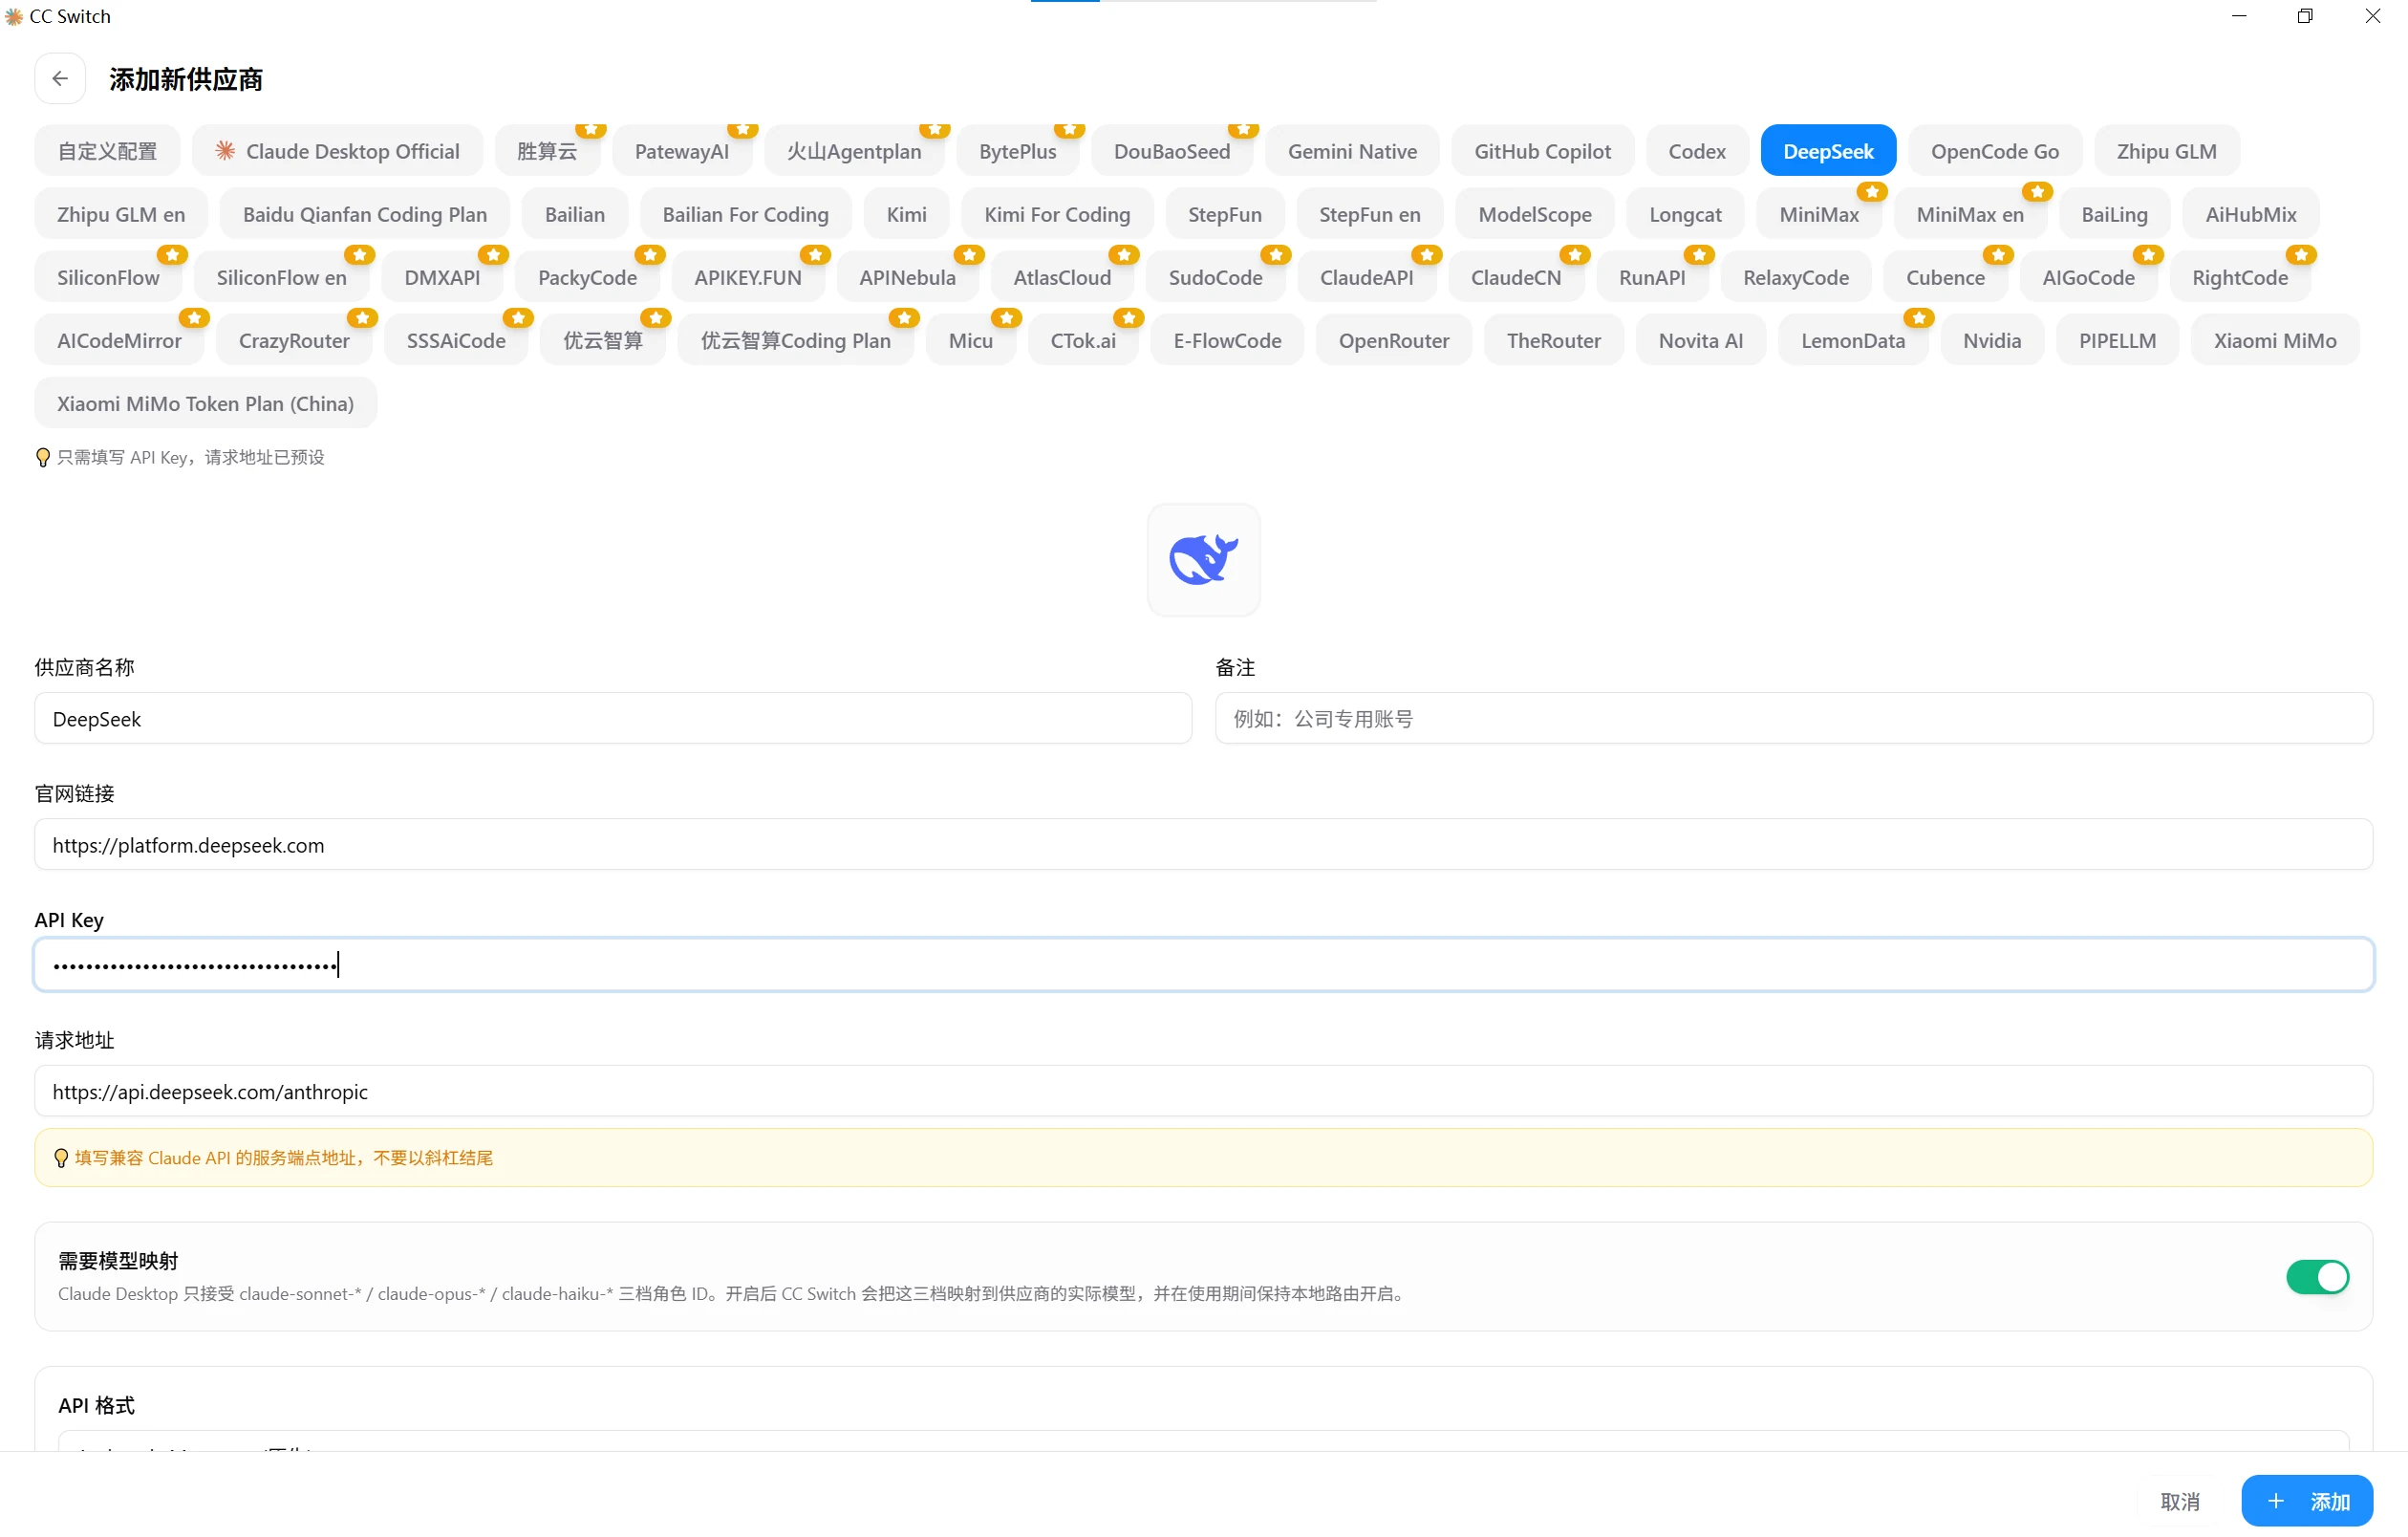2408x1537 pixels.
Task: Select the ClaudeCN preset
Action: (x=1516, y=277)
